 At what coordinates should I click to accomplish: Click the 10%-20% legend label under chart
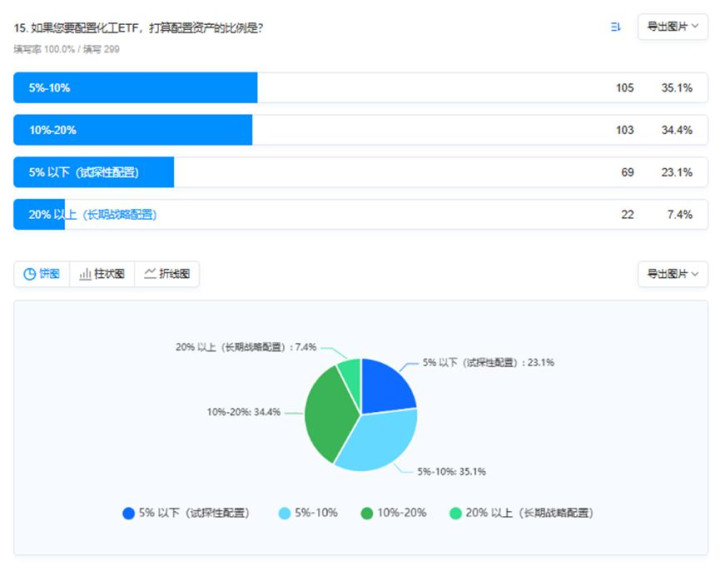(x=402, y=513)
